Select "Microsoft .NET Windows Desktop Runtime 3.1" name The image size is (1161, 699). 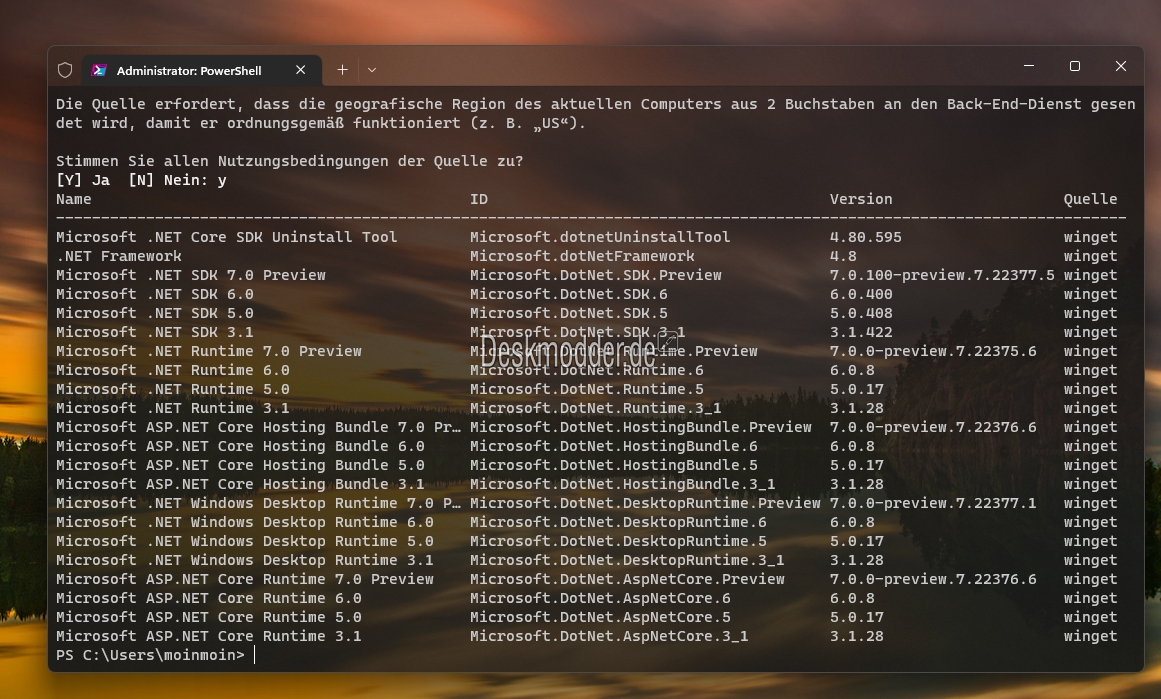(245, 561)
